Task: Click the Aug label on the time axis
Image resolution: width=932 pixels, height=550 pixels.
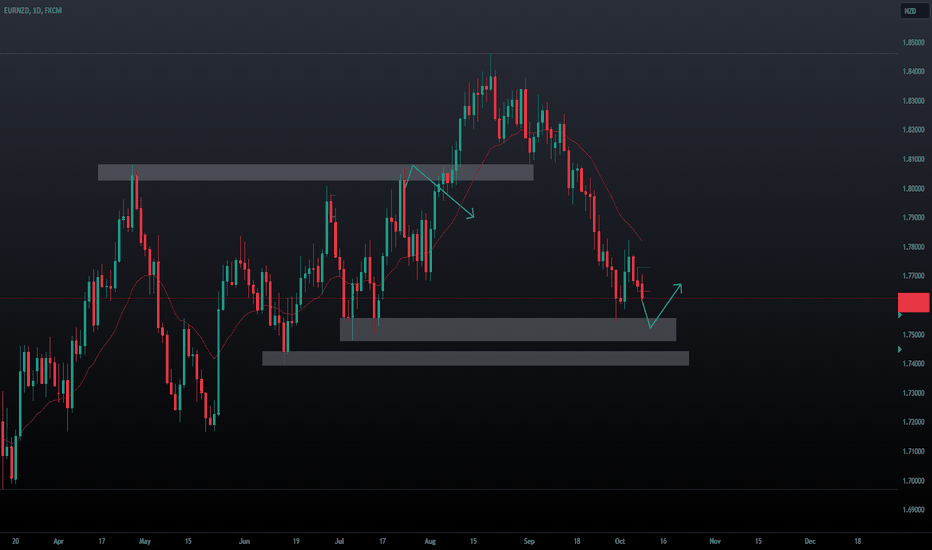Action: coord(430,542)
